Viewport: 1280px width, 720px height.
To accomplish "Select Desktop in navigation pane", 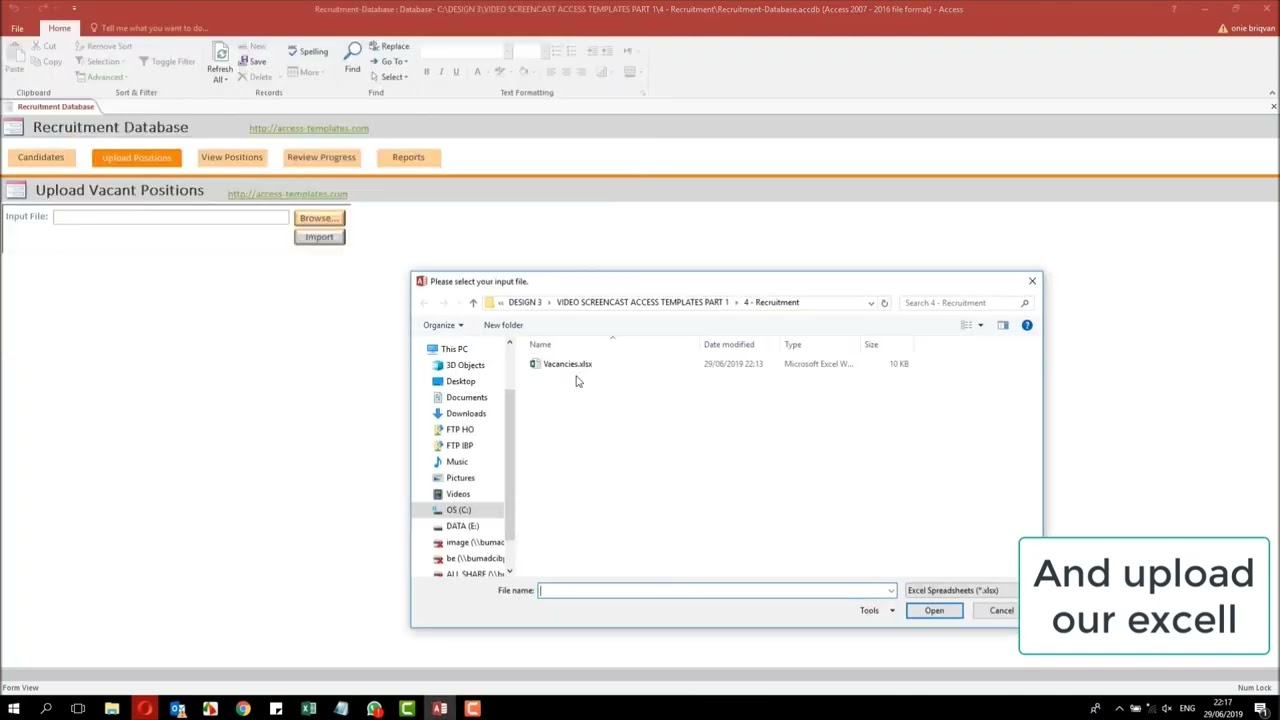I will pyautogui.click(x=460, y=381).
